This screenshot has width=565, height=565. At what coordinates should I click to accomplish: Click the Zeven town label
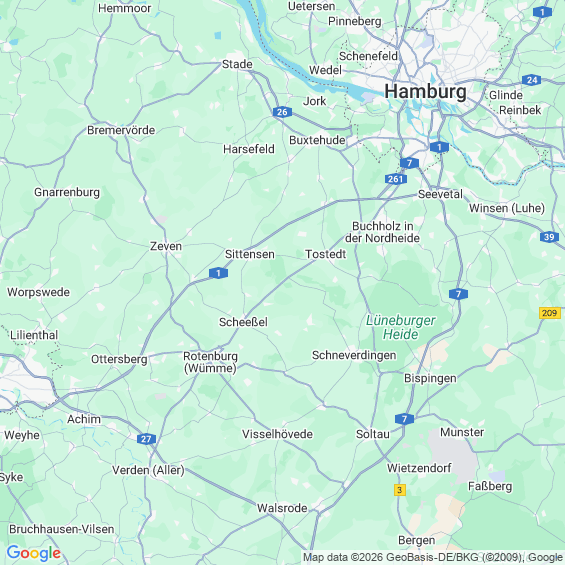[x=166, y=246]
